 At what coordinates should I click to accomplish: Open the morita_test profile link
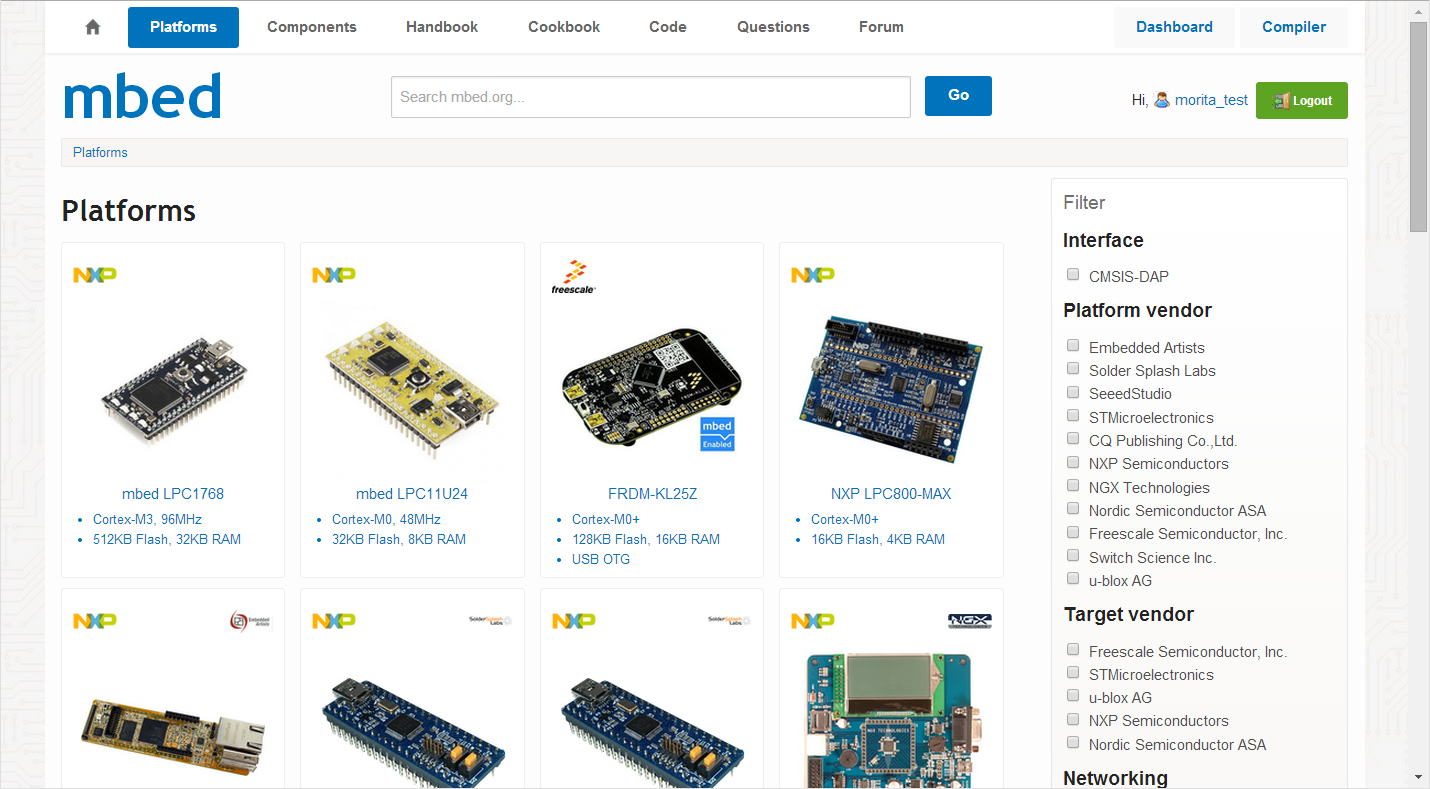tap(1211, 100)
